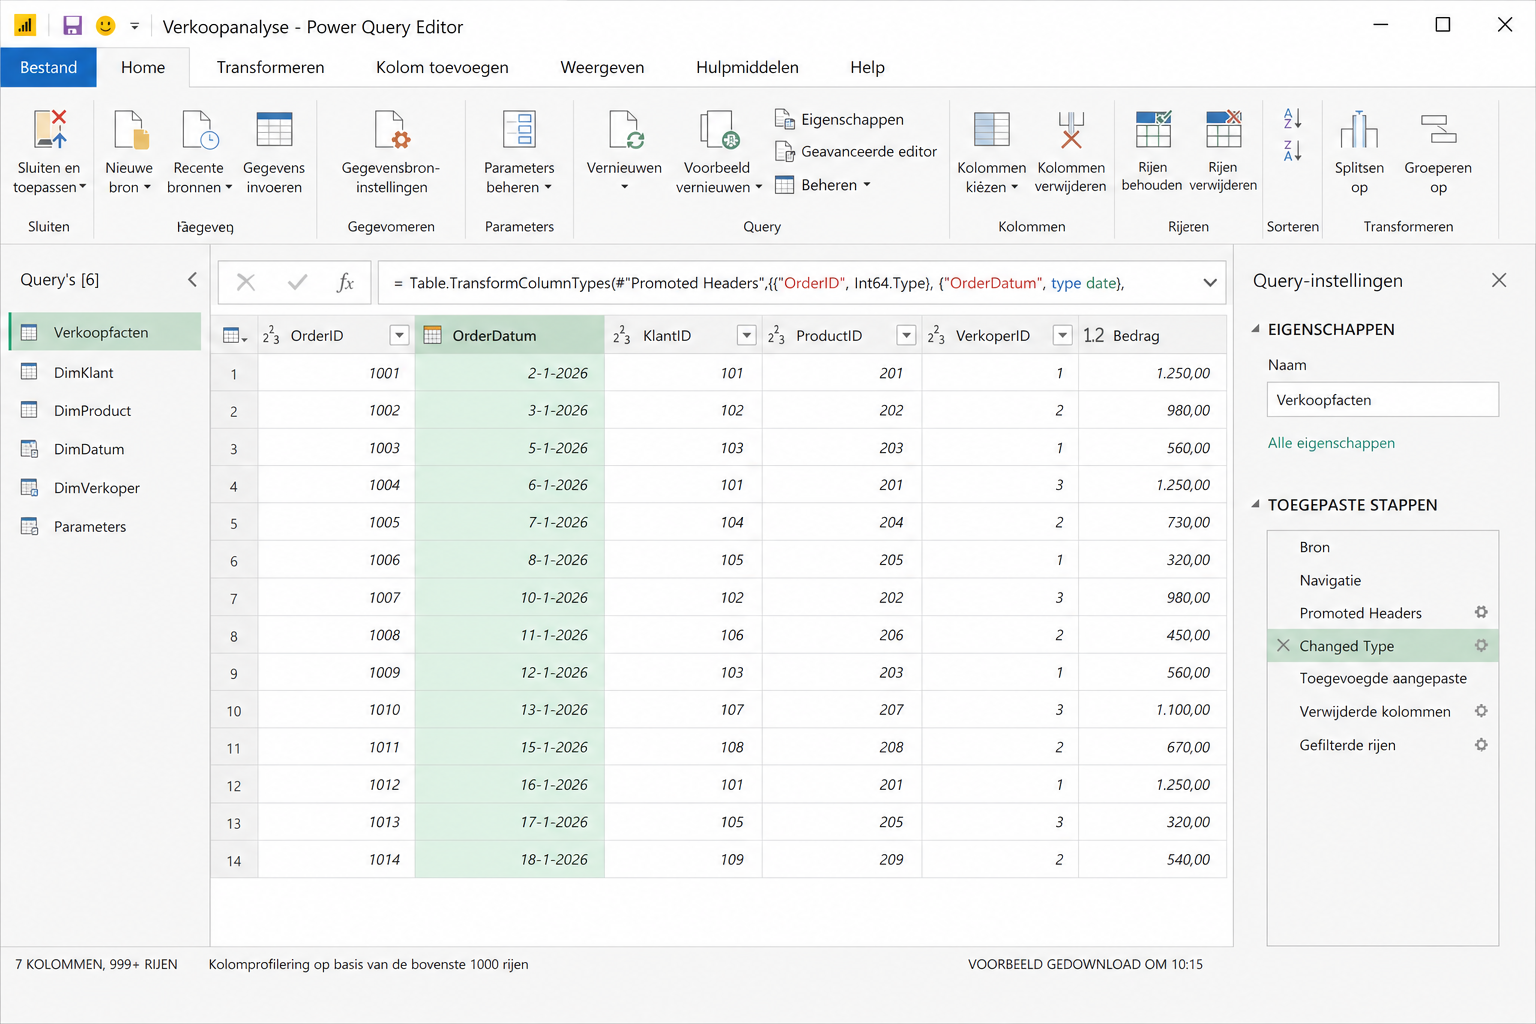Select the DimKlant query
Image resolution: width=1536 pixels, height=1024 pixels.
[105, 372]
